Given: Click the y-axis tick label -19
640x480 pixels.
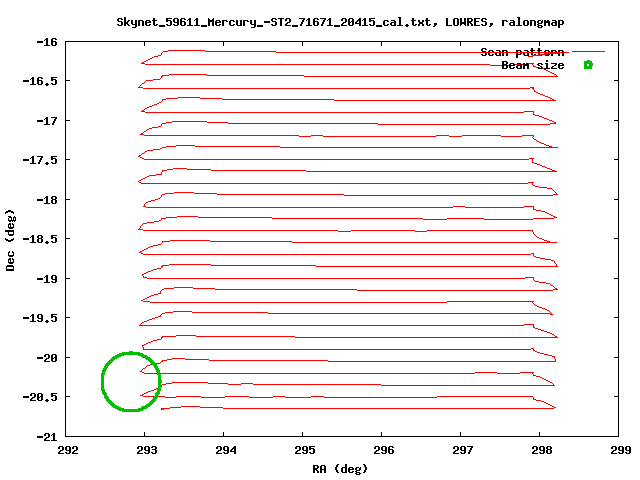Looking at the screenshot, I should tap(47, 279).
